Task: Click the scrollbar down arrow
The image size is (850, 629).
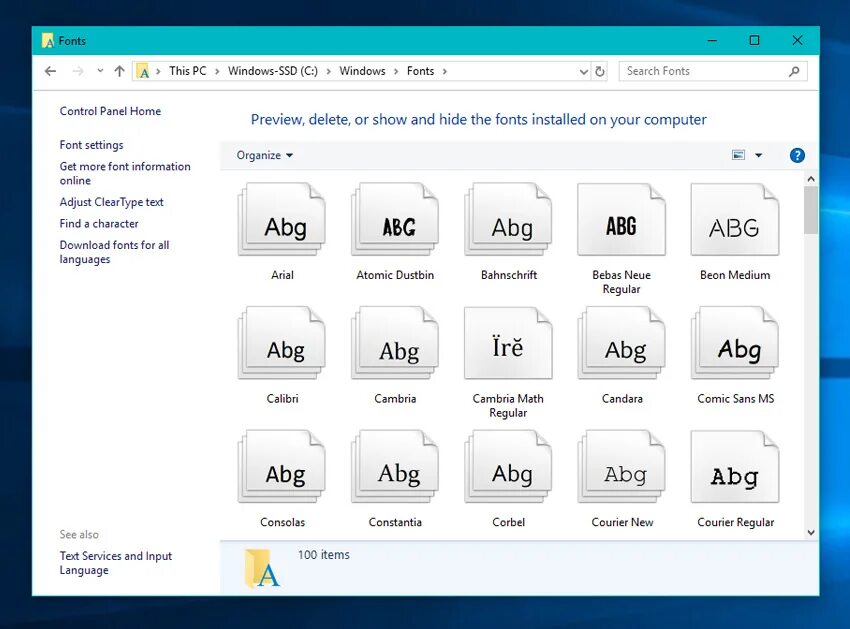Action: 811,532
